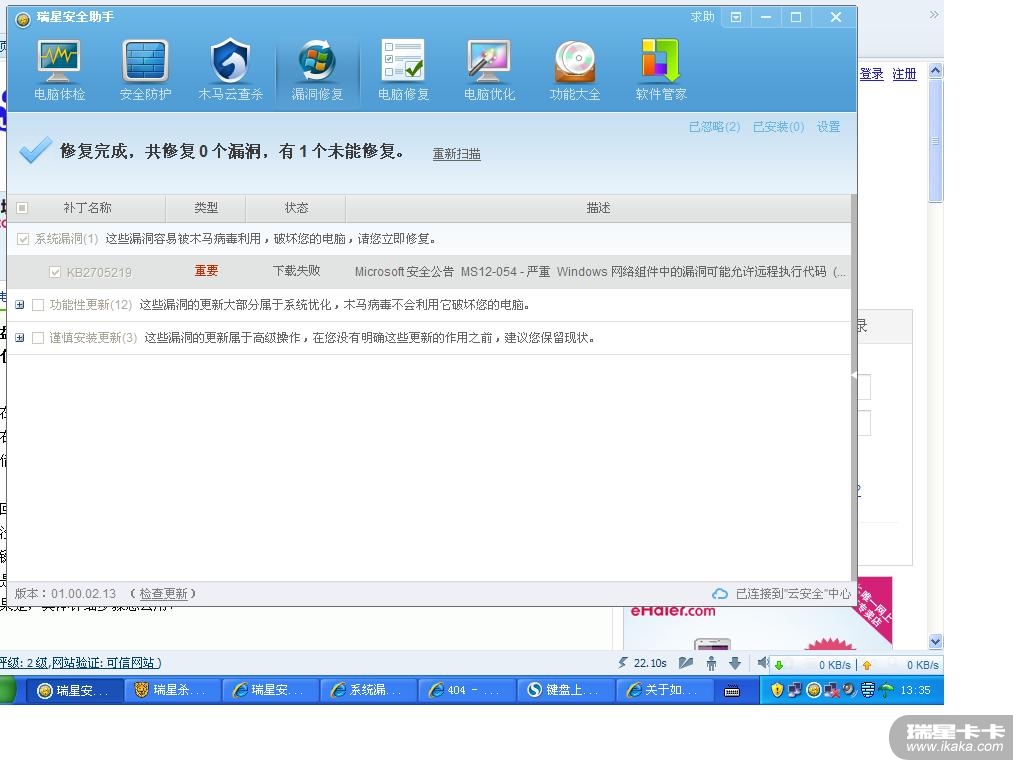Click the yellow security shield tray icon
The image size is (1024, 768).
[x=776, y=690]
